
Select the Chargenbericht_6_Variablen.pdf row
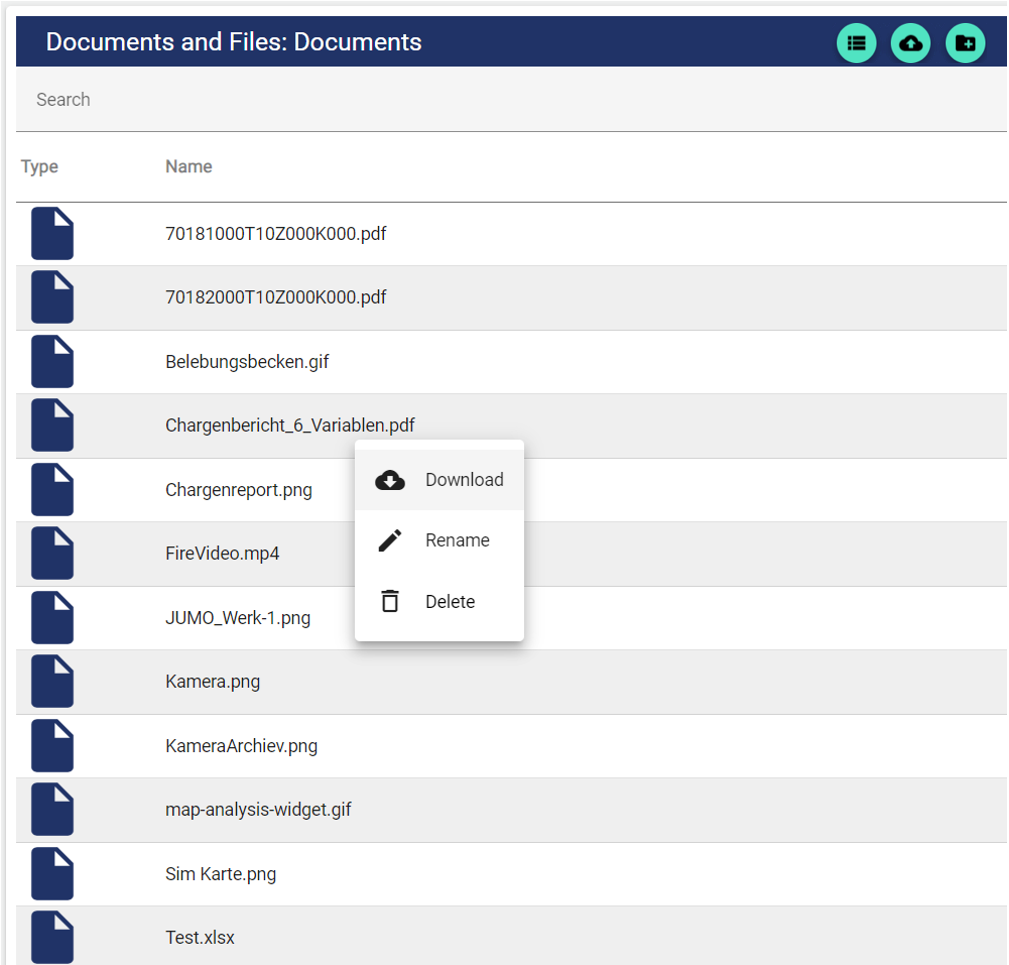click(x=289, y=426)
